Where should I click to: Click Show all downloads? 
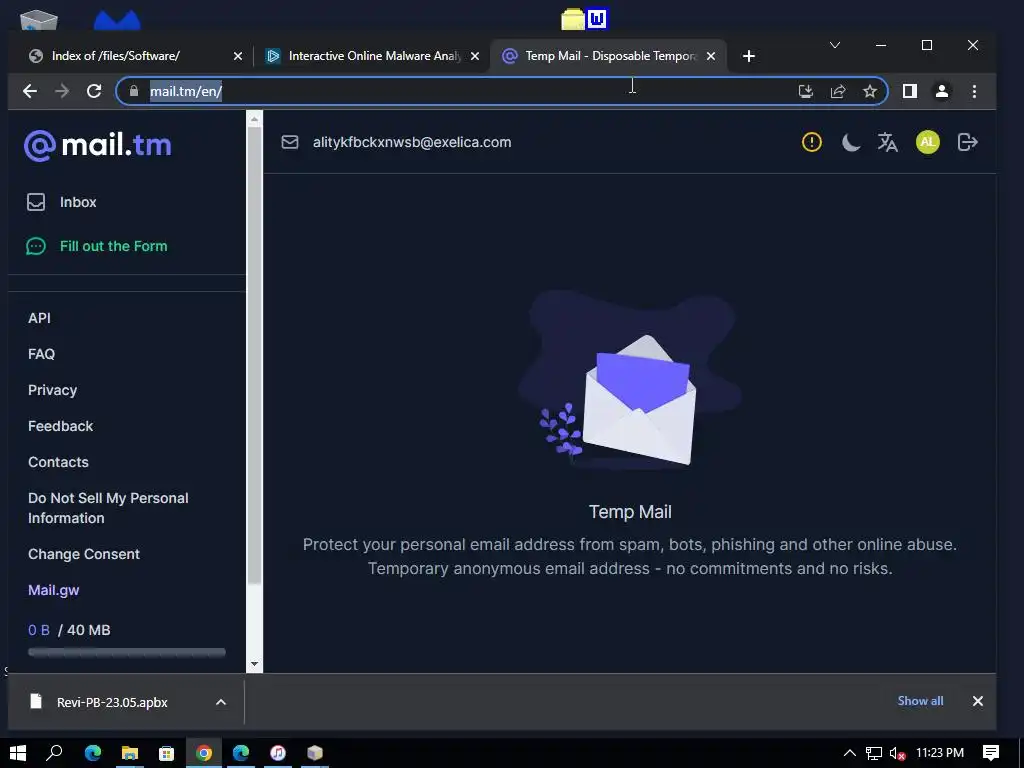click(920, 701)
